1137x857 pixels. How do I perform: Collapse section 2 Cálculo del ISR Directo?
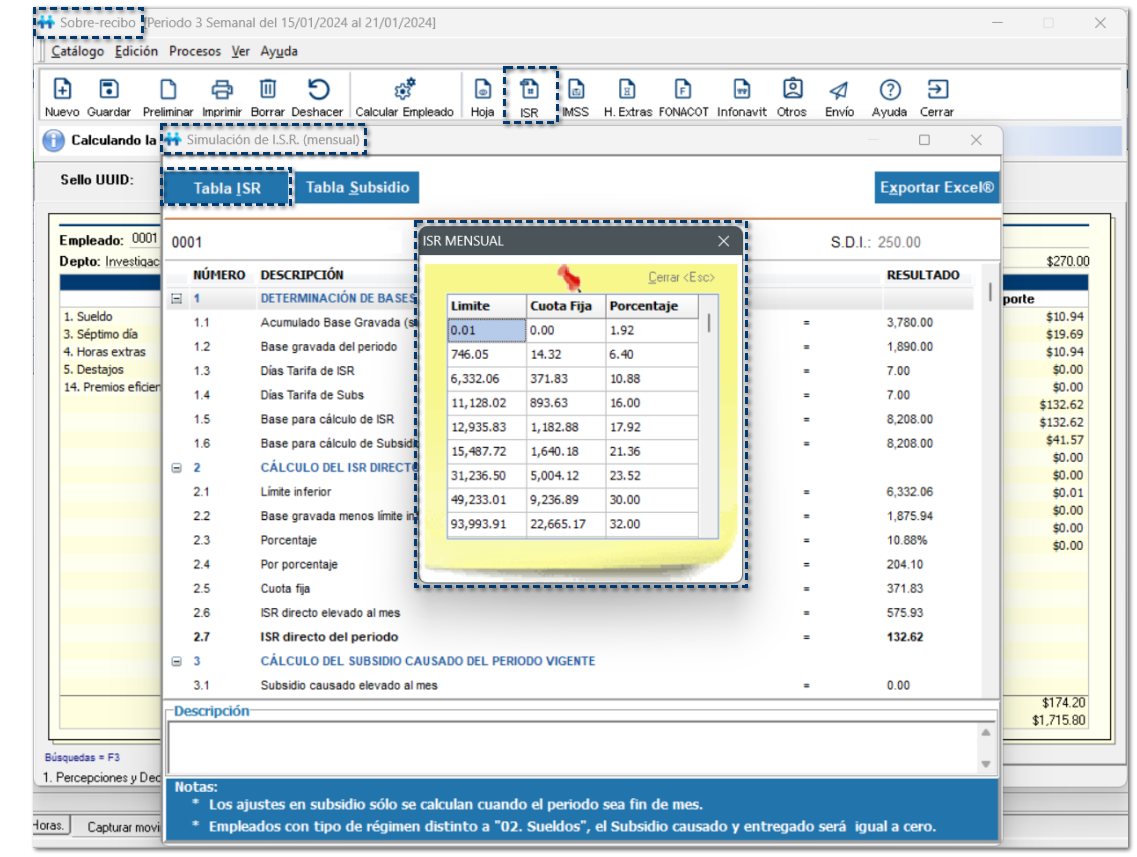[x=177, y=467]
